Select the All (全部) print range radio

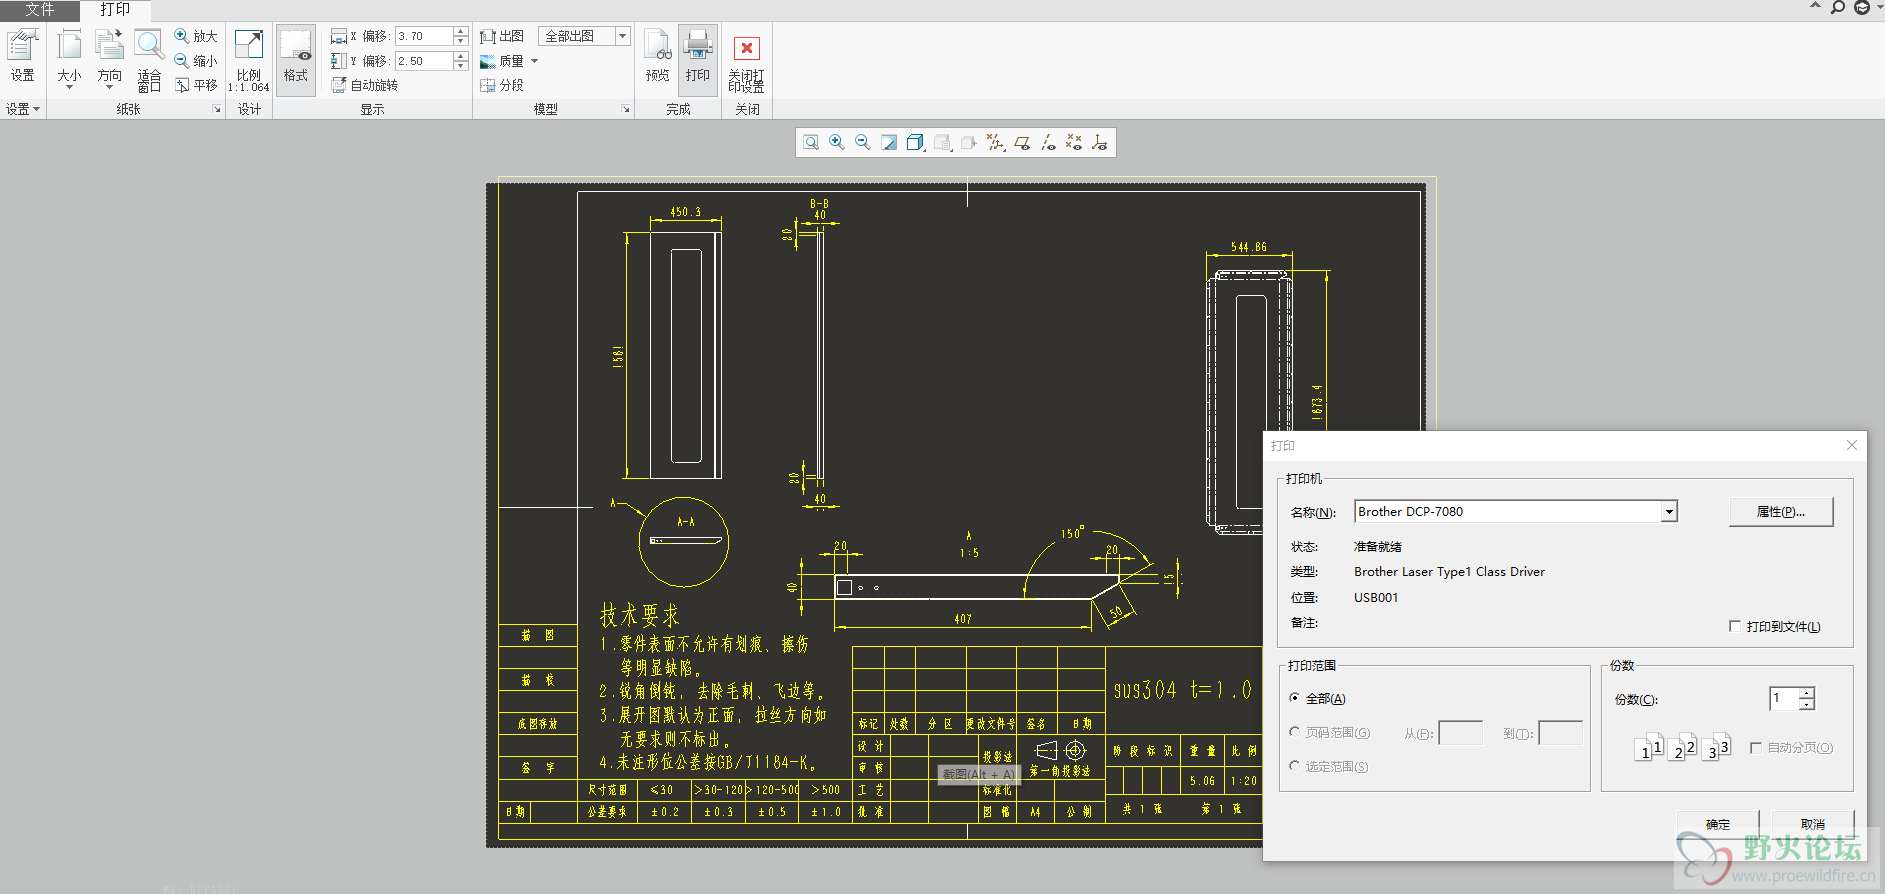(1295, 698)
